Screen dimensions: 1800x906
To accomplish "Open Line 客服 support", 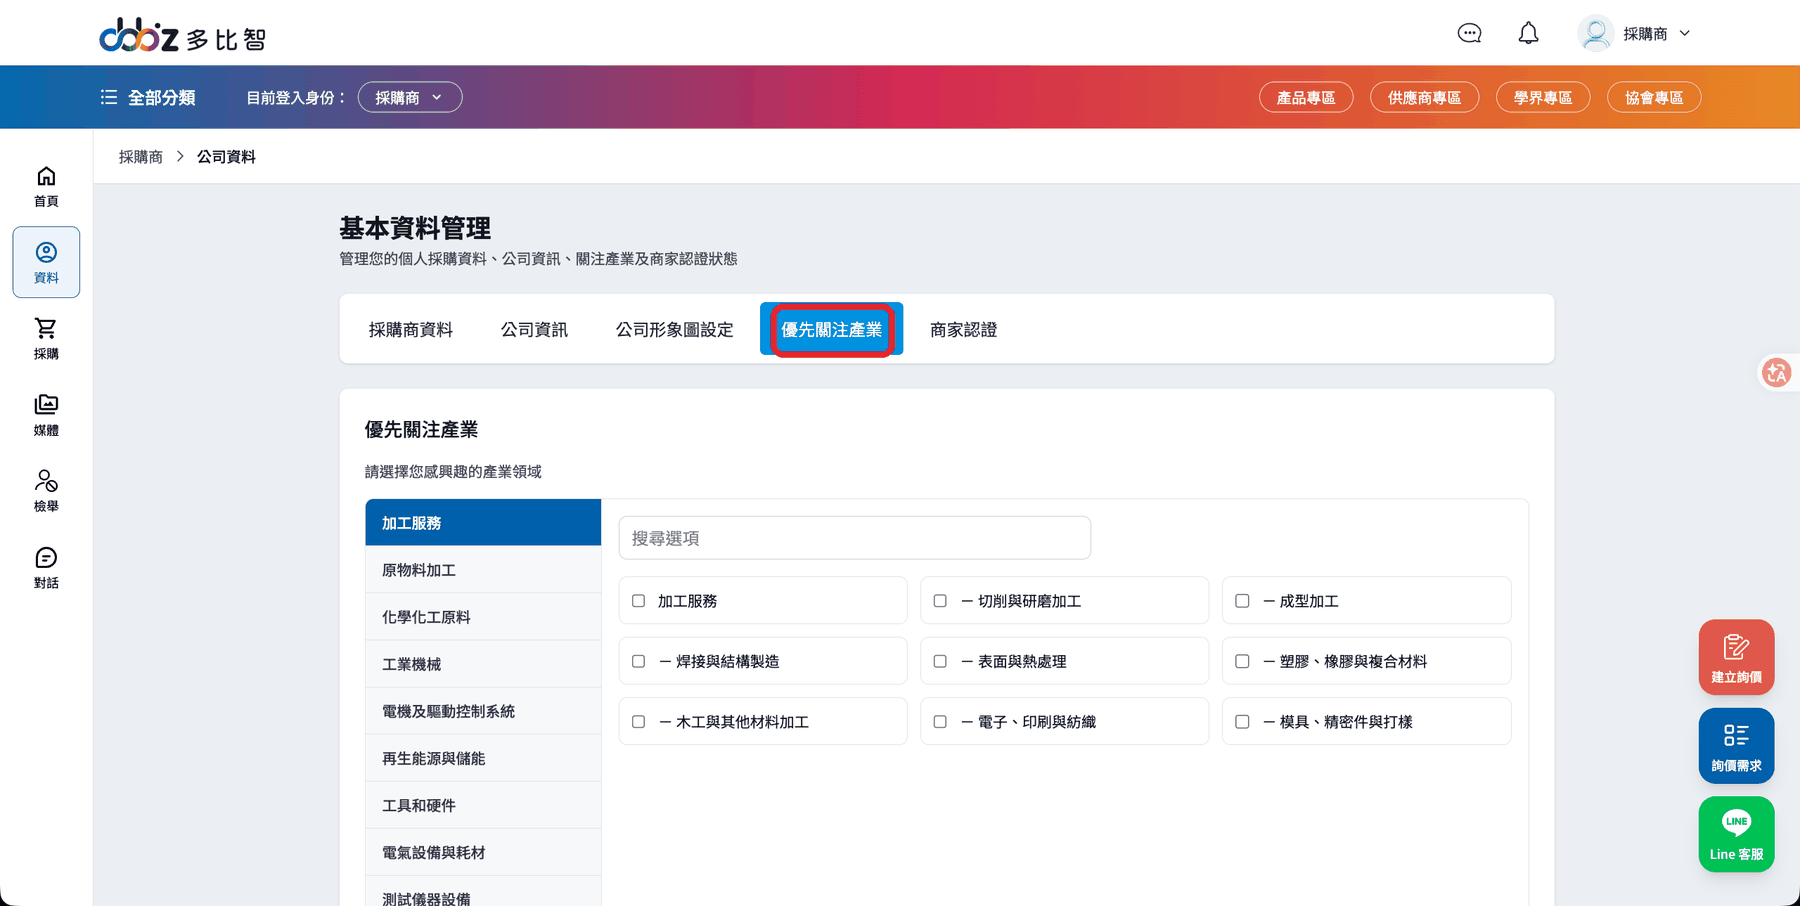I will coord(1736,834).
